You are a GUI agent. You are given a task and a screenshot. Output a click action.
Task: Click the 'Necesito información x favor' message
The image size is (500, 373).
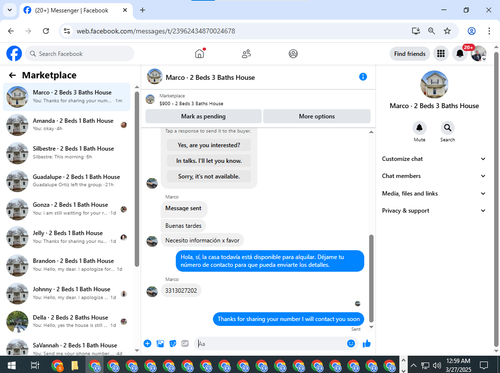[x=202, y=240]
